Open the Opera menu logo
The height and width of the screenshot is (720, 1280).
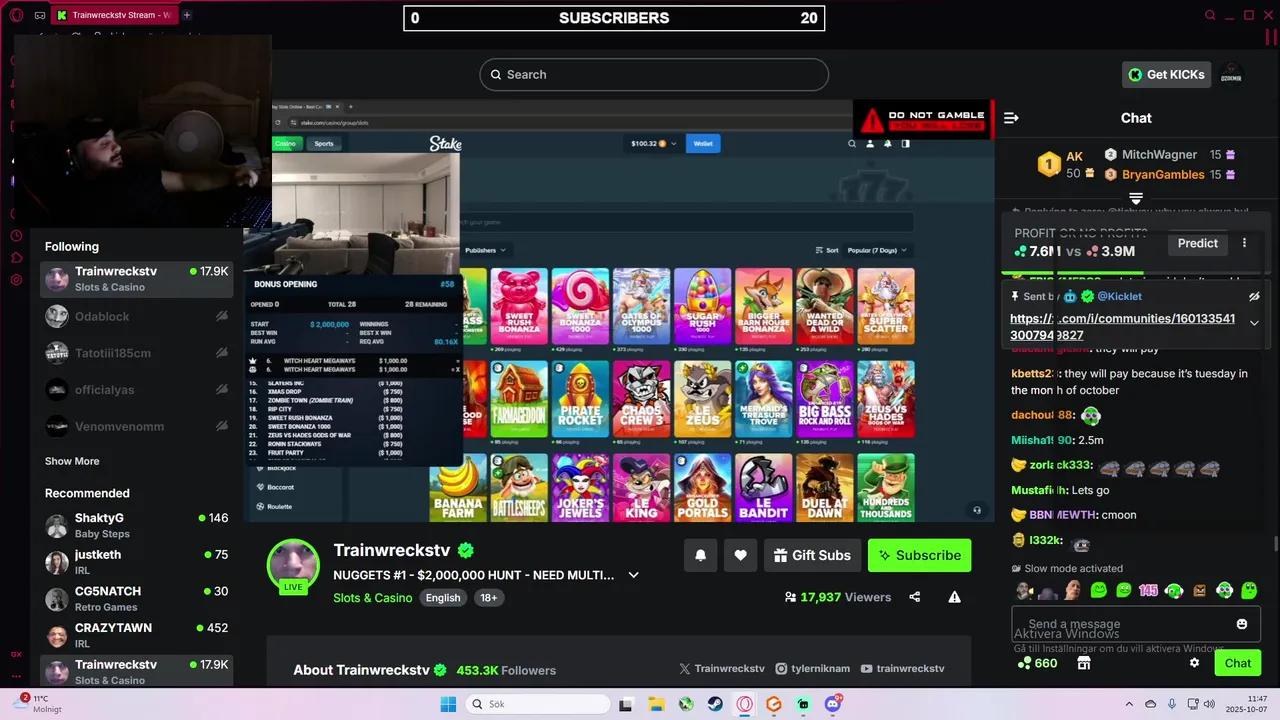pyautogui.click(x=18, y=15)
